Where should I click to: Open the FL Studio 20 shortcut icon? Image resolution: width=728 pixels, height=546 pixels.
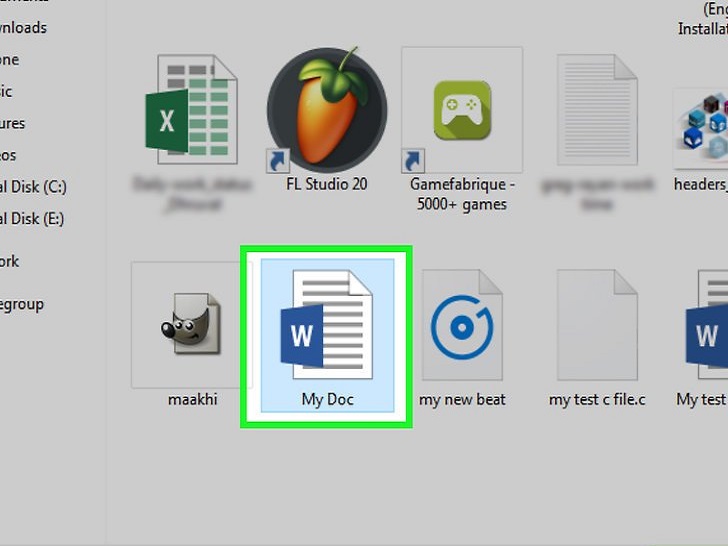(x=327, y=110)
